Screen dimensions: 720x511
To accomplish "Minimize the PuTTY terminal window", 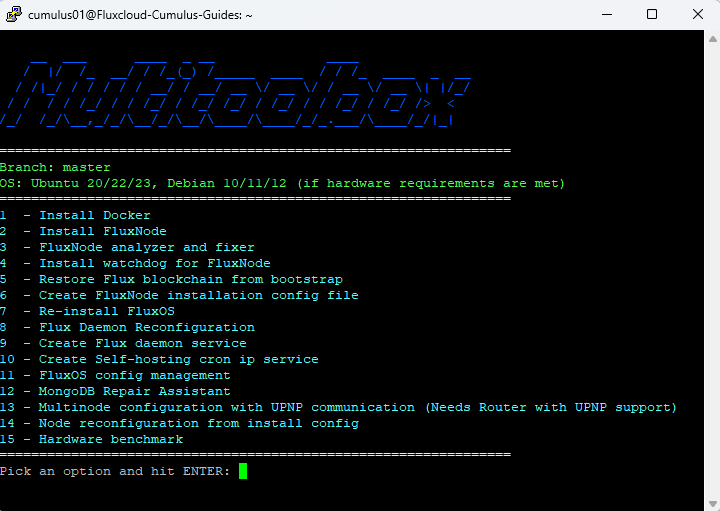I will (x=606, y=15).
